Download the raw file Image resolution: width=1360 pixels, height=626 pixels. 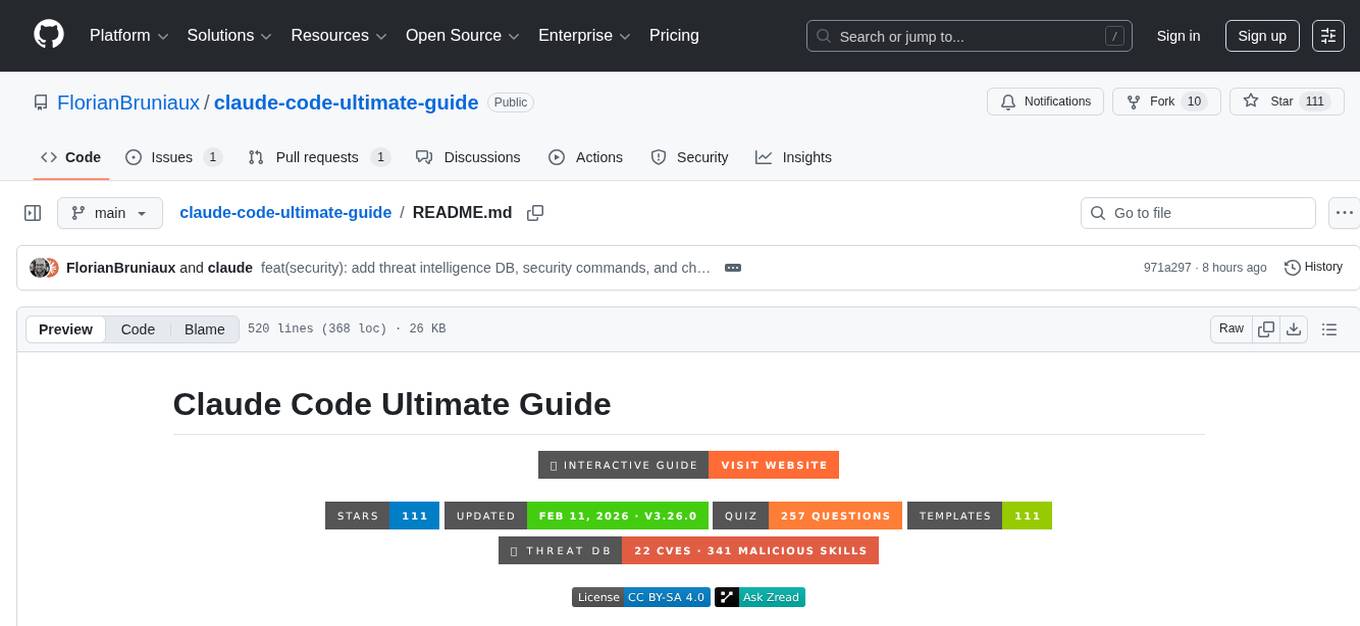pos(1293,329)
